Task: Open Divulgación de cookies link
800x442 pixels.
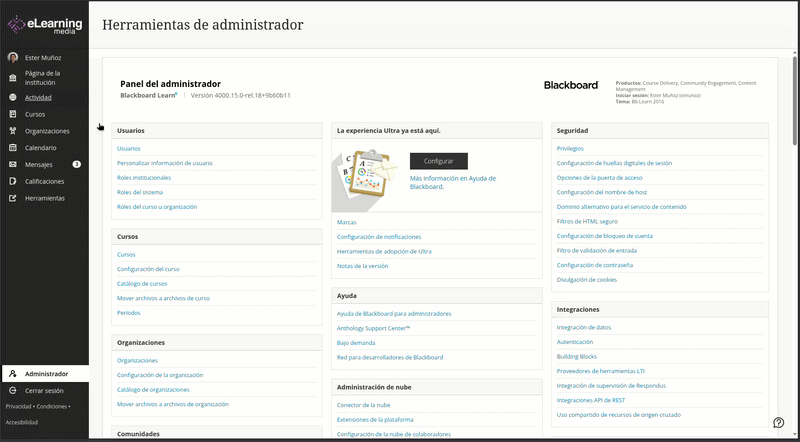Action: click(x=587, y=280)
